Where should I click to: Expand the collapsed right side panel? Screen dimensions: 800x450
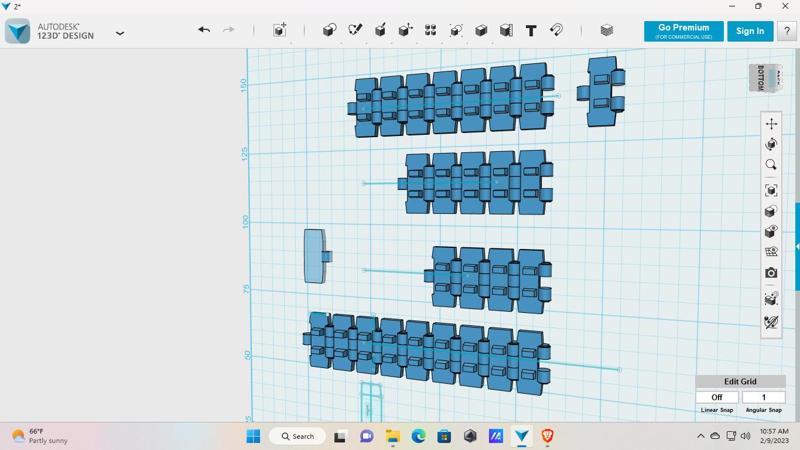797,246
